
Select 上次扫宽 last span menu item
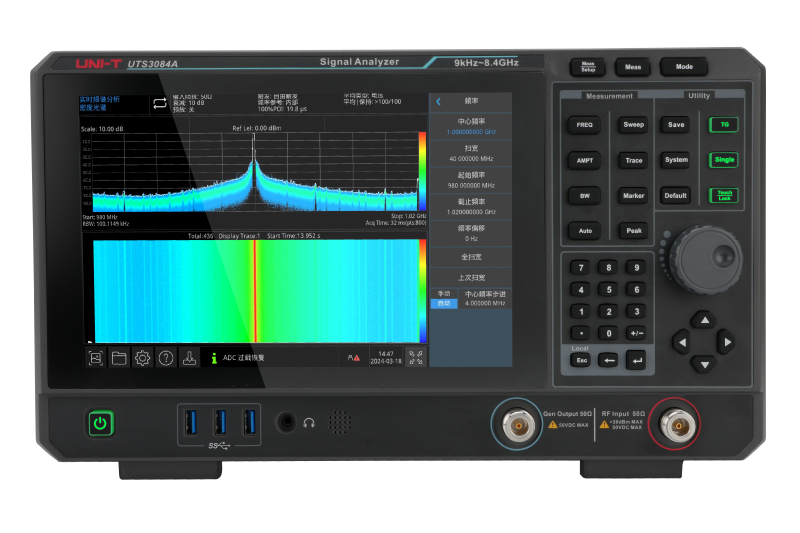470,277
